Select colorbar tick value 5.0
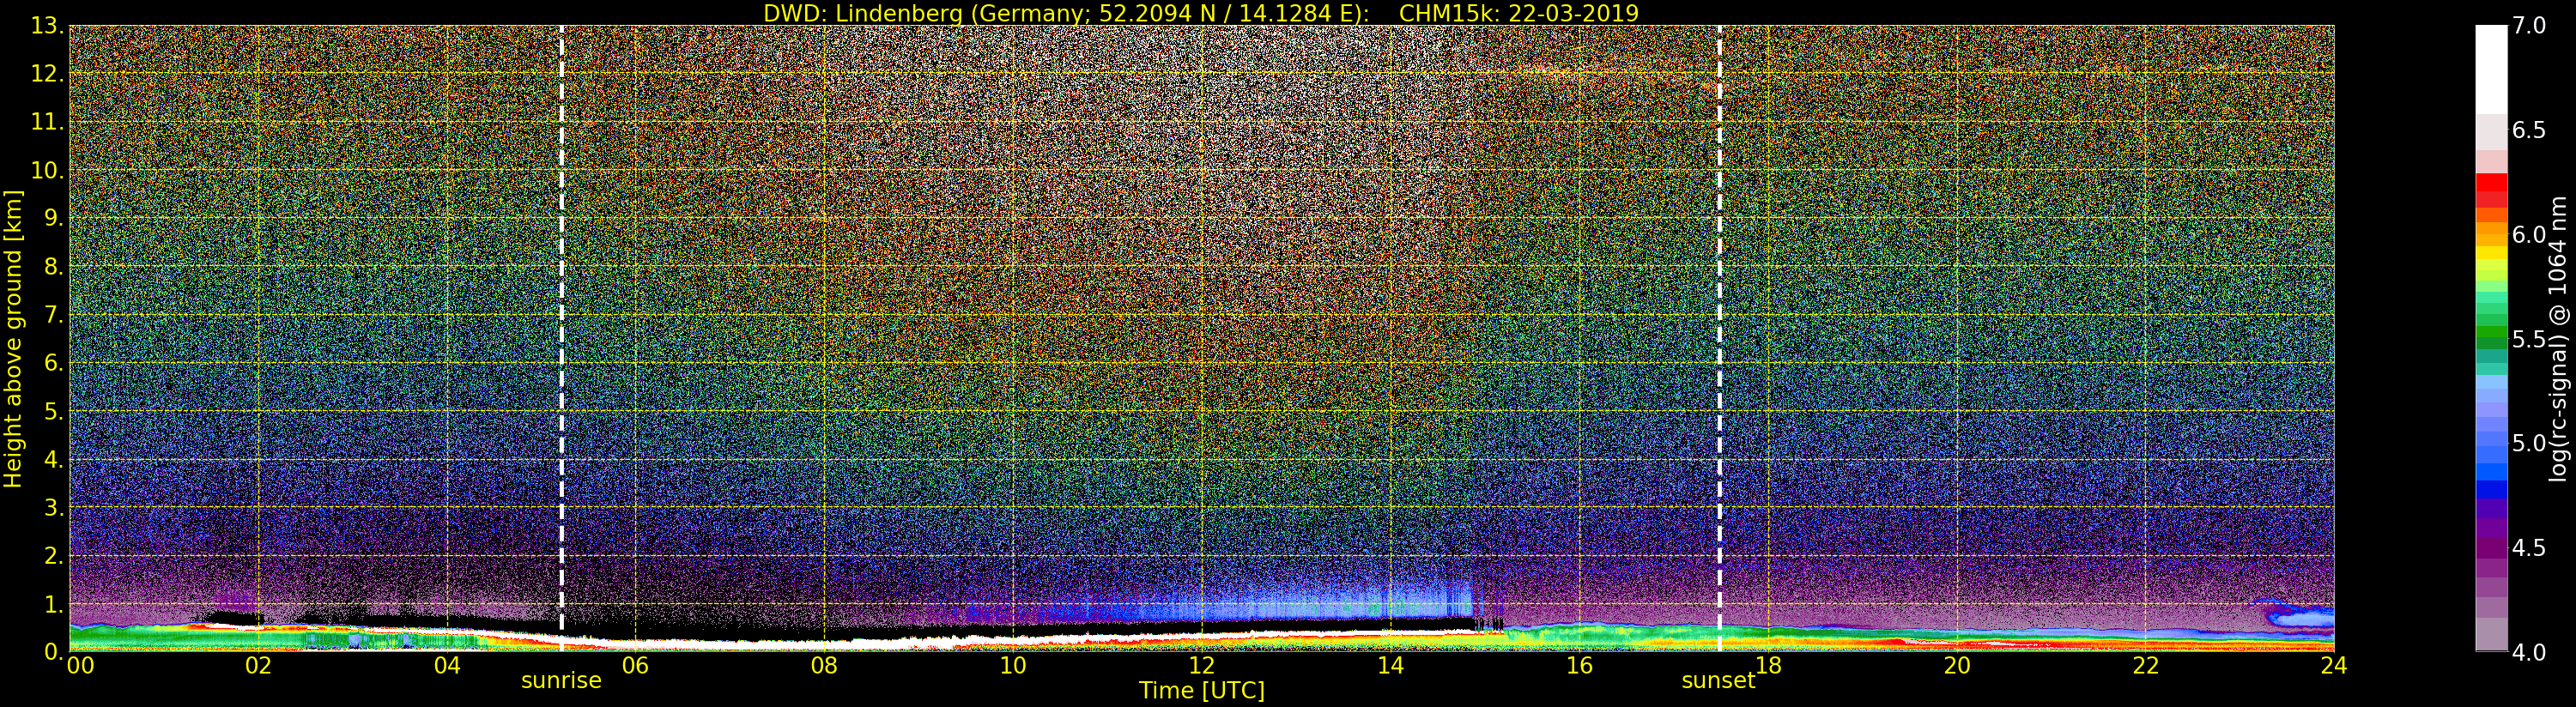 (2529, 444)
